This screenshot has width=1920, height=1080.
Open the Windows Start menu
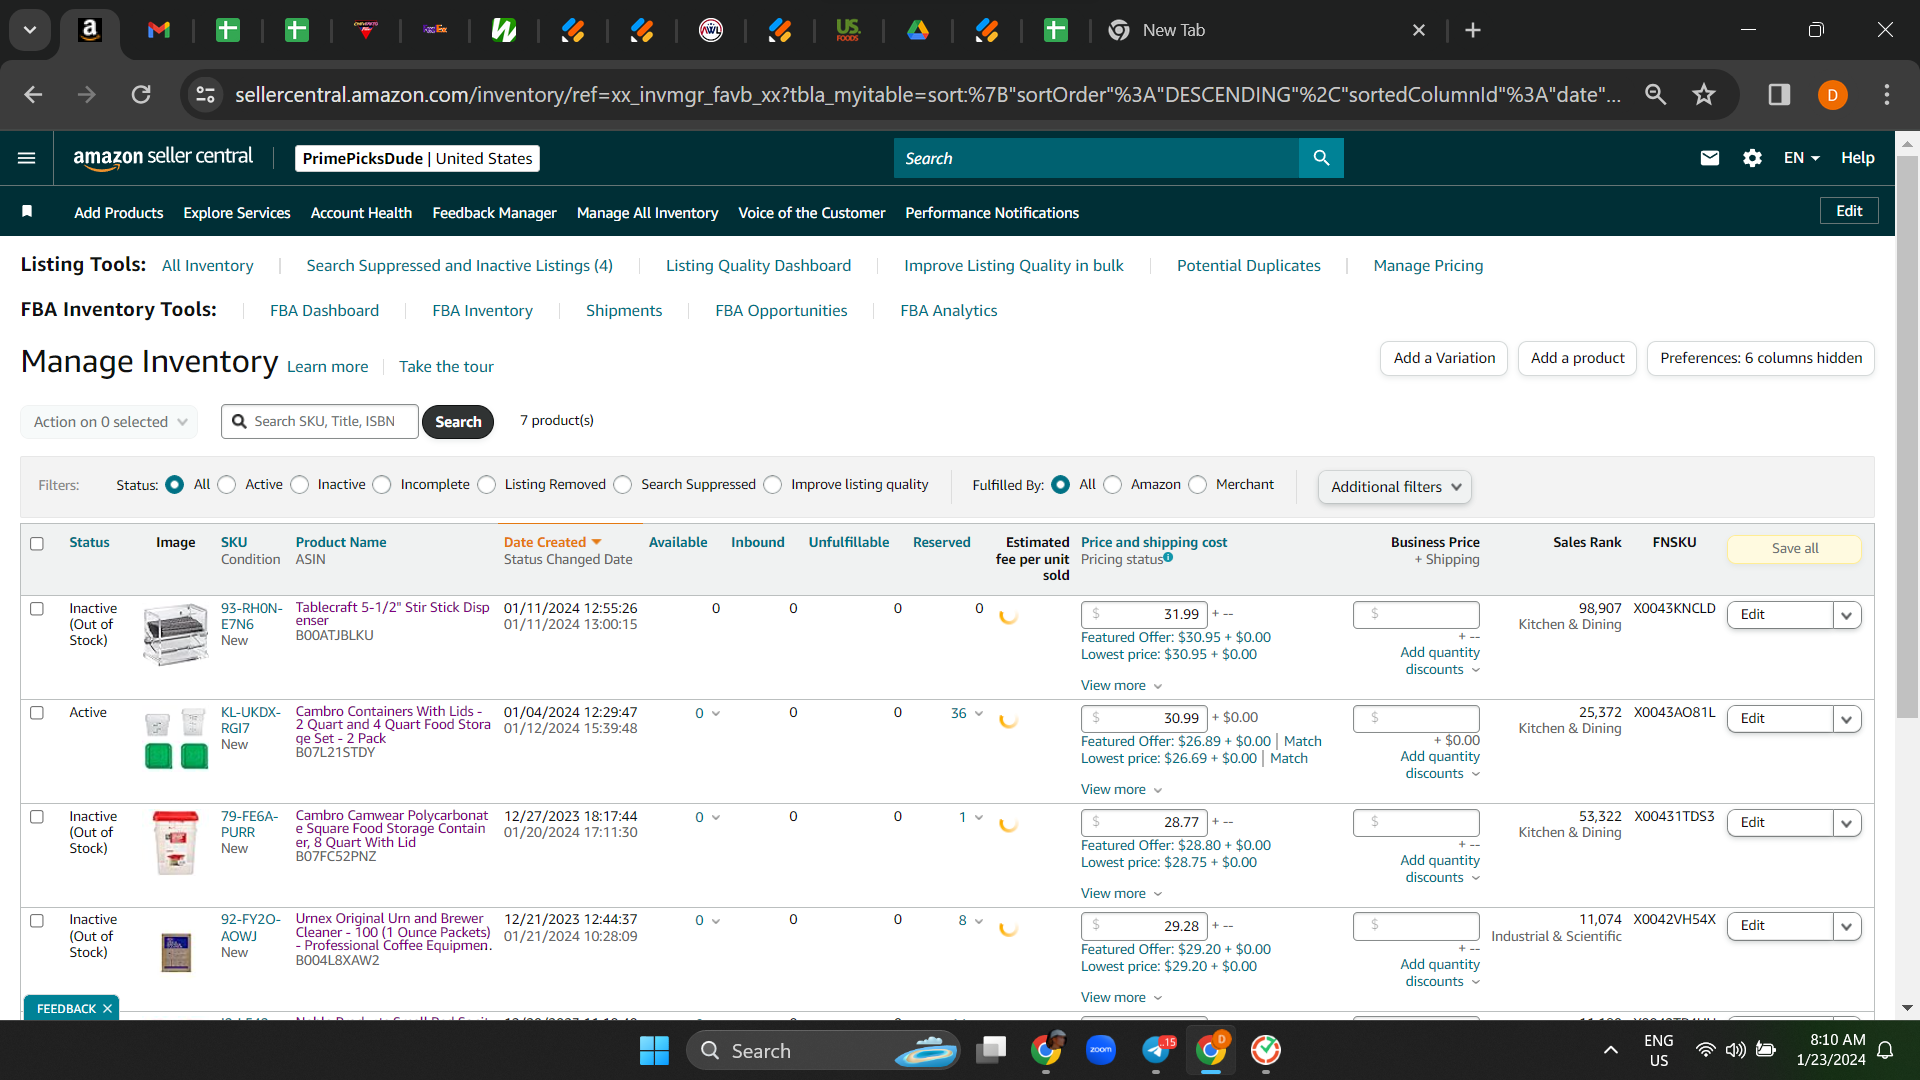click(654, 1050)
